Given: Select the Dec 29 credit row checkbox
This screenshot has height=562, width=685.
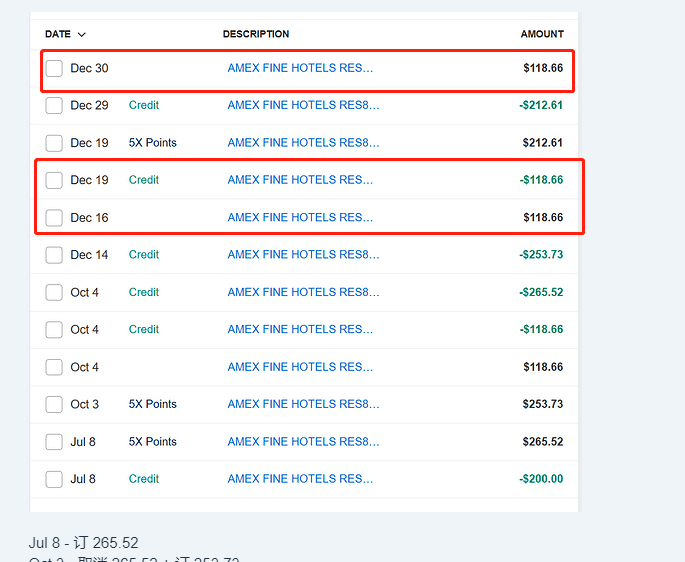Looking at the screenshot, I should pyautogui.click(x=54, y=106).
